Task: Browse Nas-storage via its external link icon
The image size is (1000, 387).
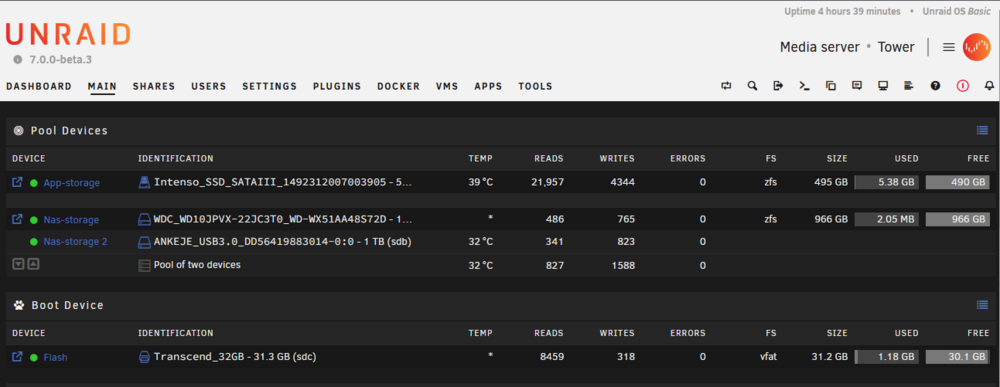Action: pyautogui.click(x=17, y=219)
